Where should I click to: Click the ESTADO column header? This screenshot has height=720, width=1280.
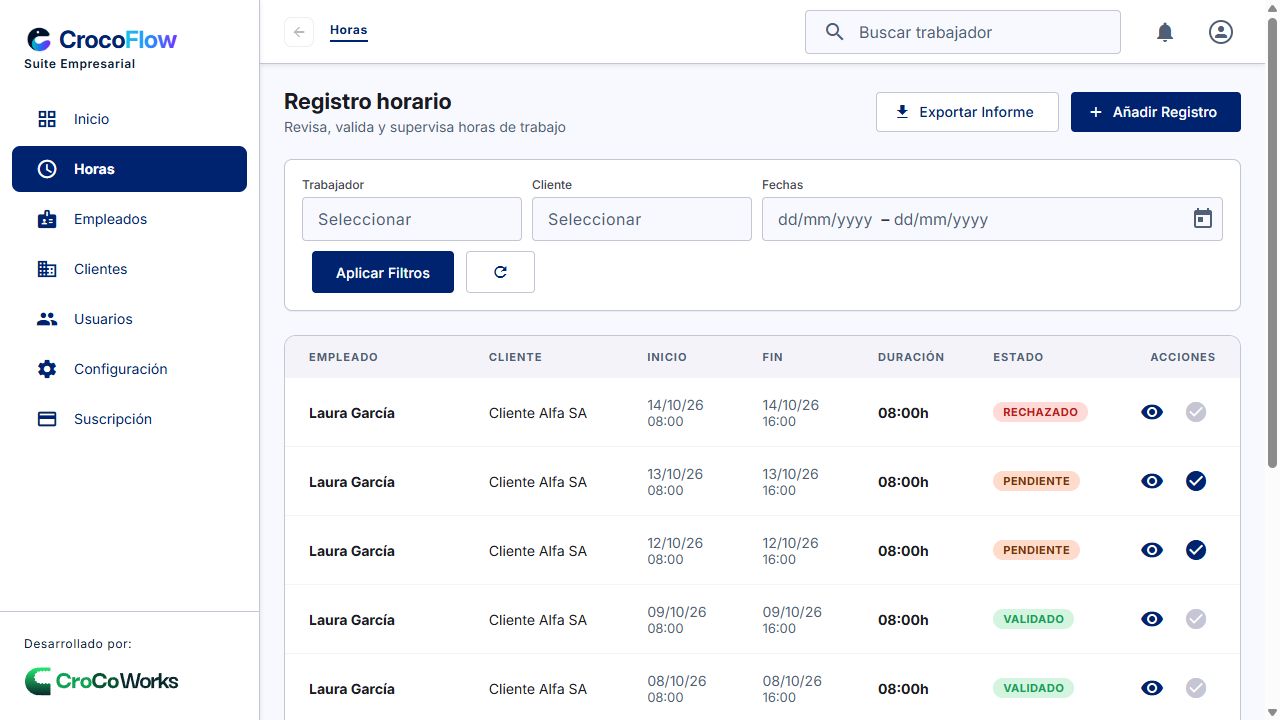coord(1018,357)
